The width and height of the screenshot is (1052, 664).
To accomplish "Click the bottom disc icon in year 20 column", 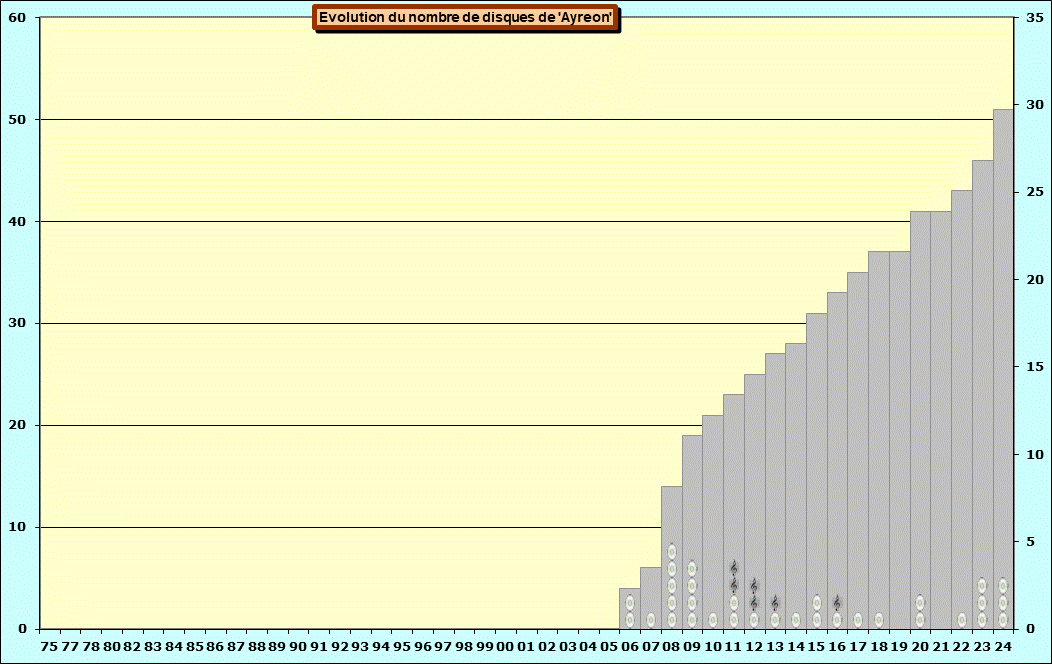I will pyautogui.click(x=920, y=620).
